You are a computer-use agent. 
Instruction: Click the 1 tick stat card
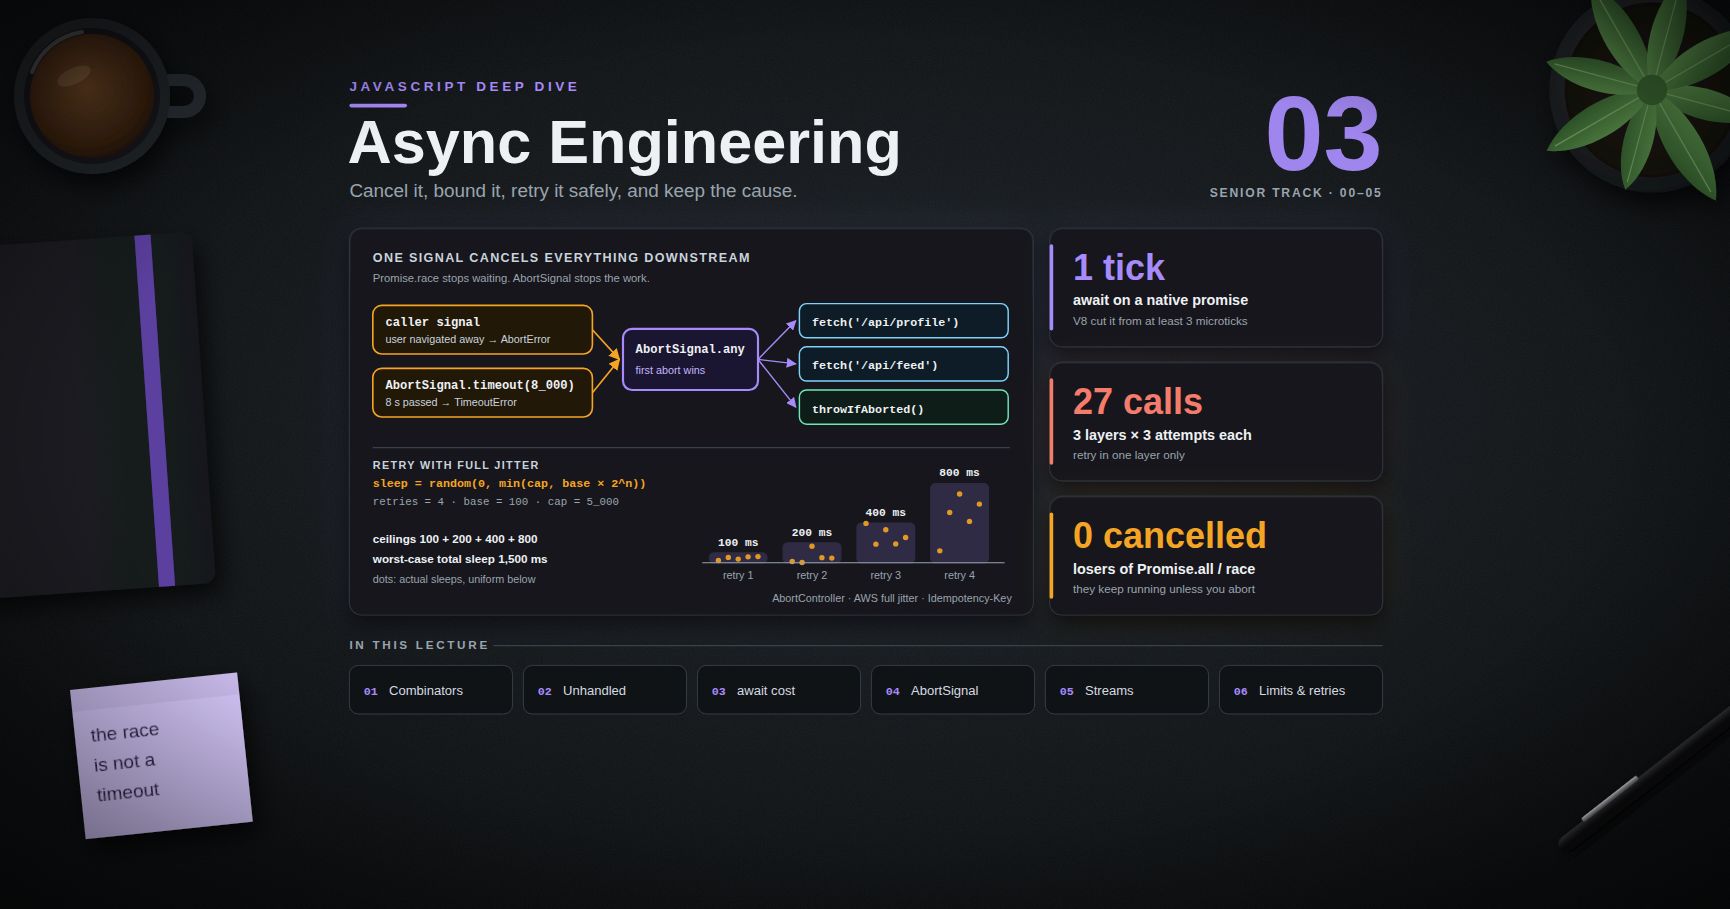click(x=1216, y=288)
